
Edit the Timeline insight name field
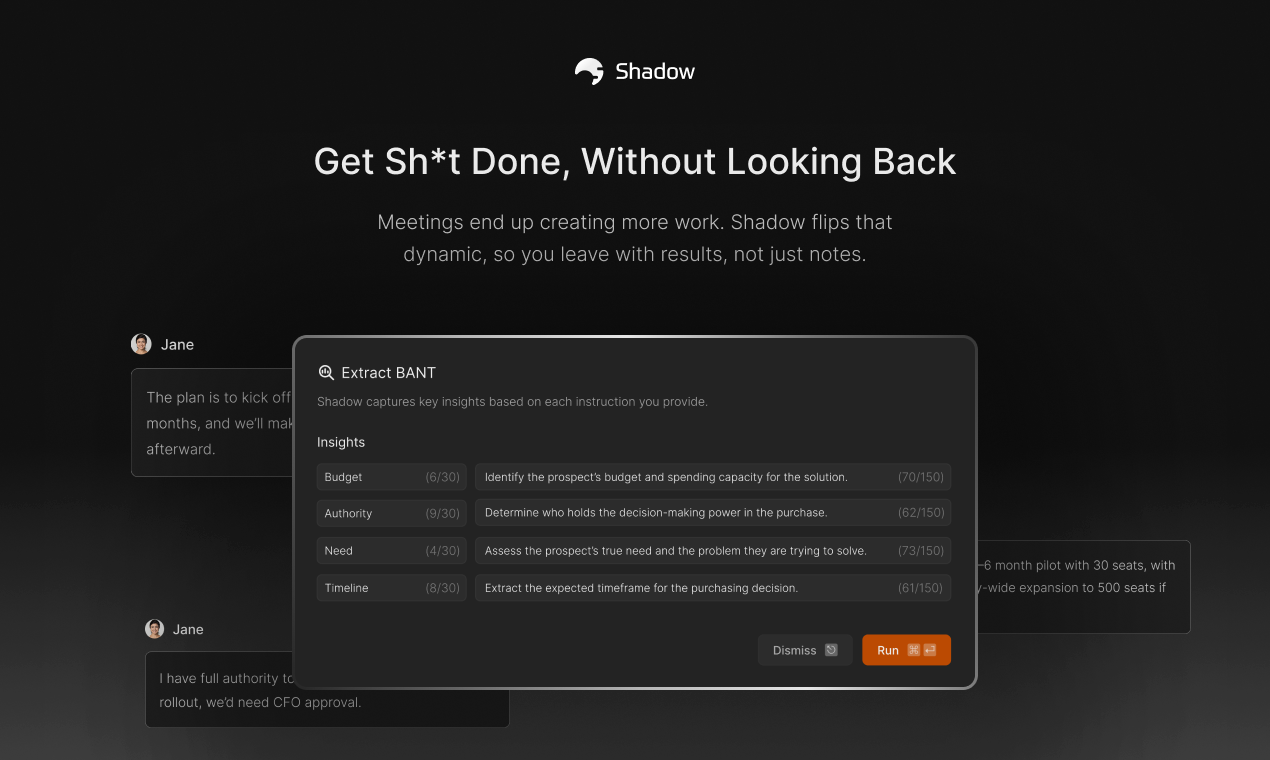(392, 588)
